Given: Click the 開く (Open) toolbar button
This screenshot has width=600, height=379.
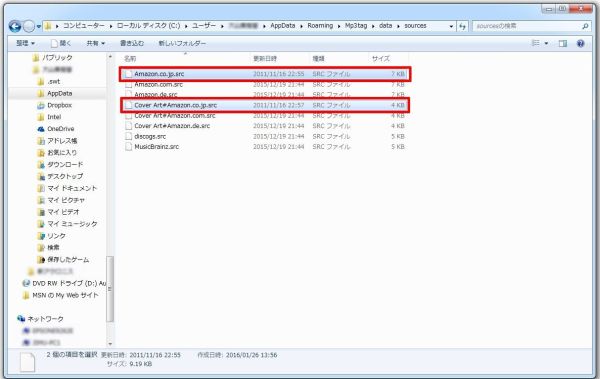Looking at the screenshot, I should coord(61,43).
